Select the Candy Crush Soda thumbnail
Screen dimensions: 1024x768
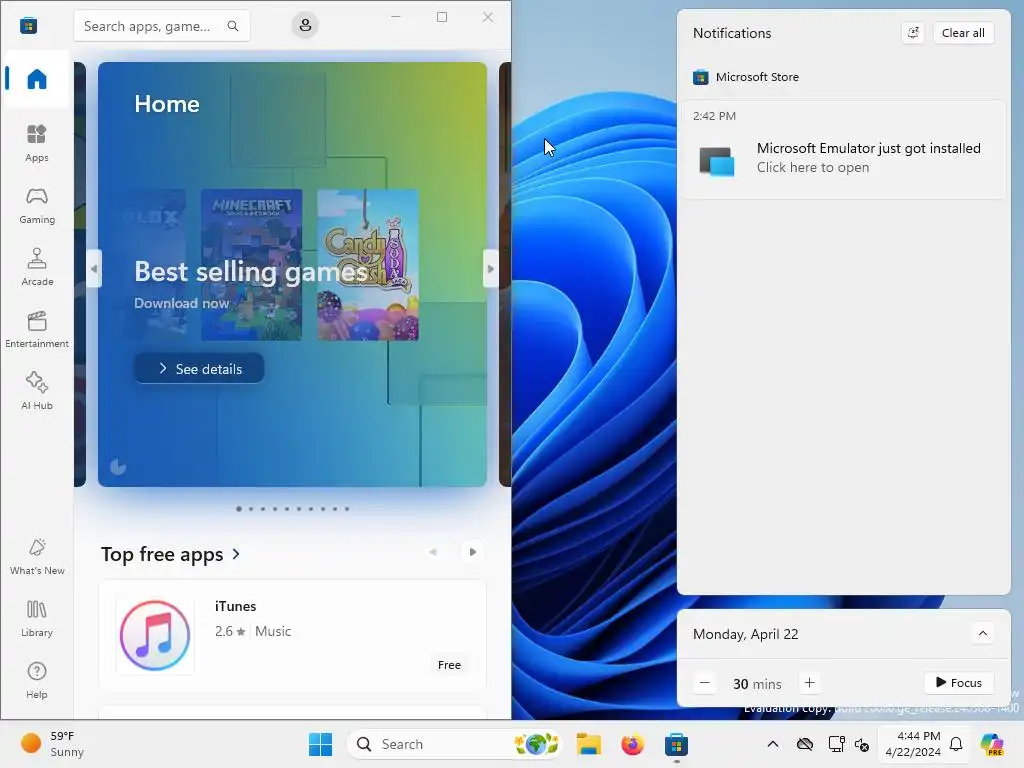point(368,264)
